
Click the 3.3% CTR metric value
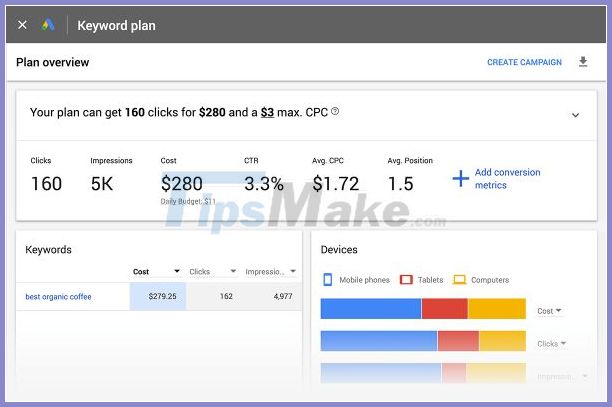(x=264, y=184)
